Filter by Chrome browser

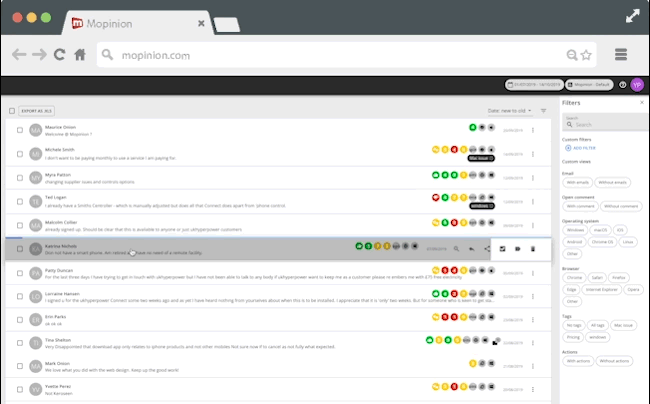(574, 278)
